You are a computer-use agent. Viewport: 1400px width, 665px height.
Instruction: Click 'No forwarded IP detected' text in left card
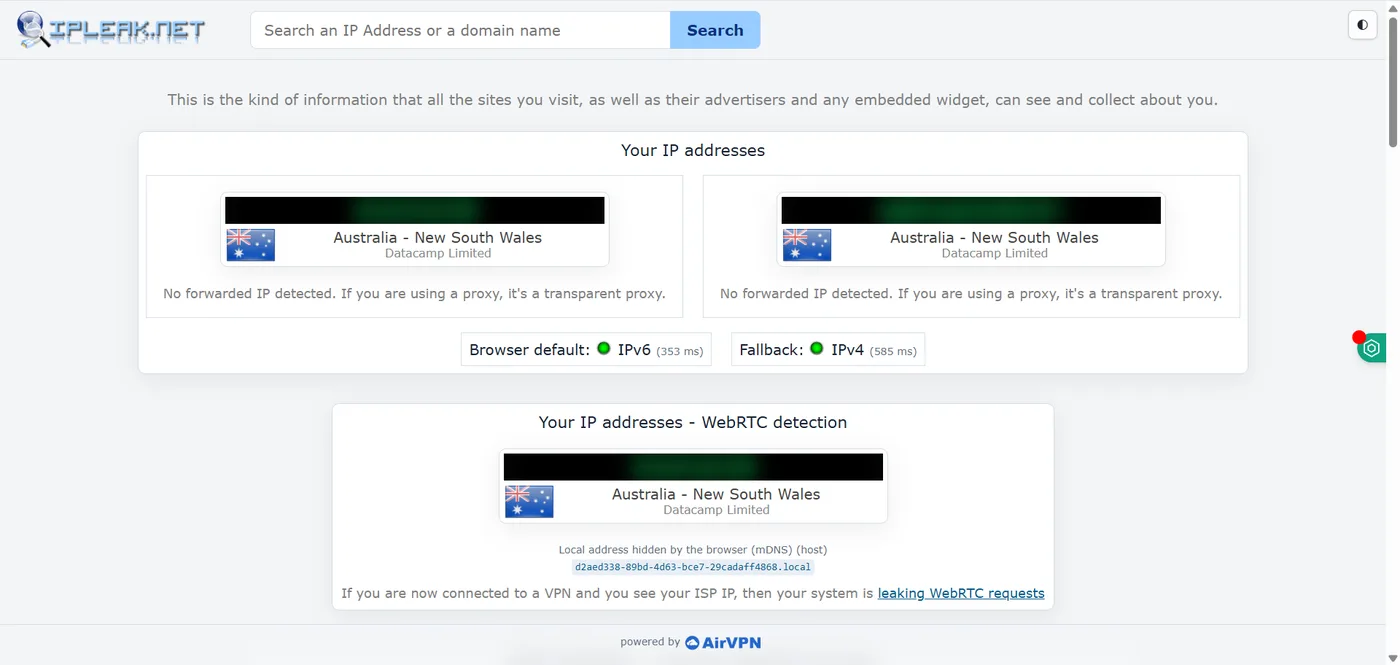[415, 294]
